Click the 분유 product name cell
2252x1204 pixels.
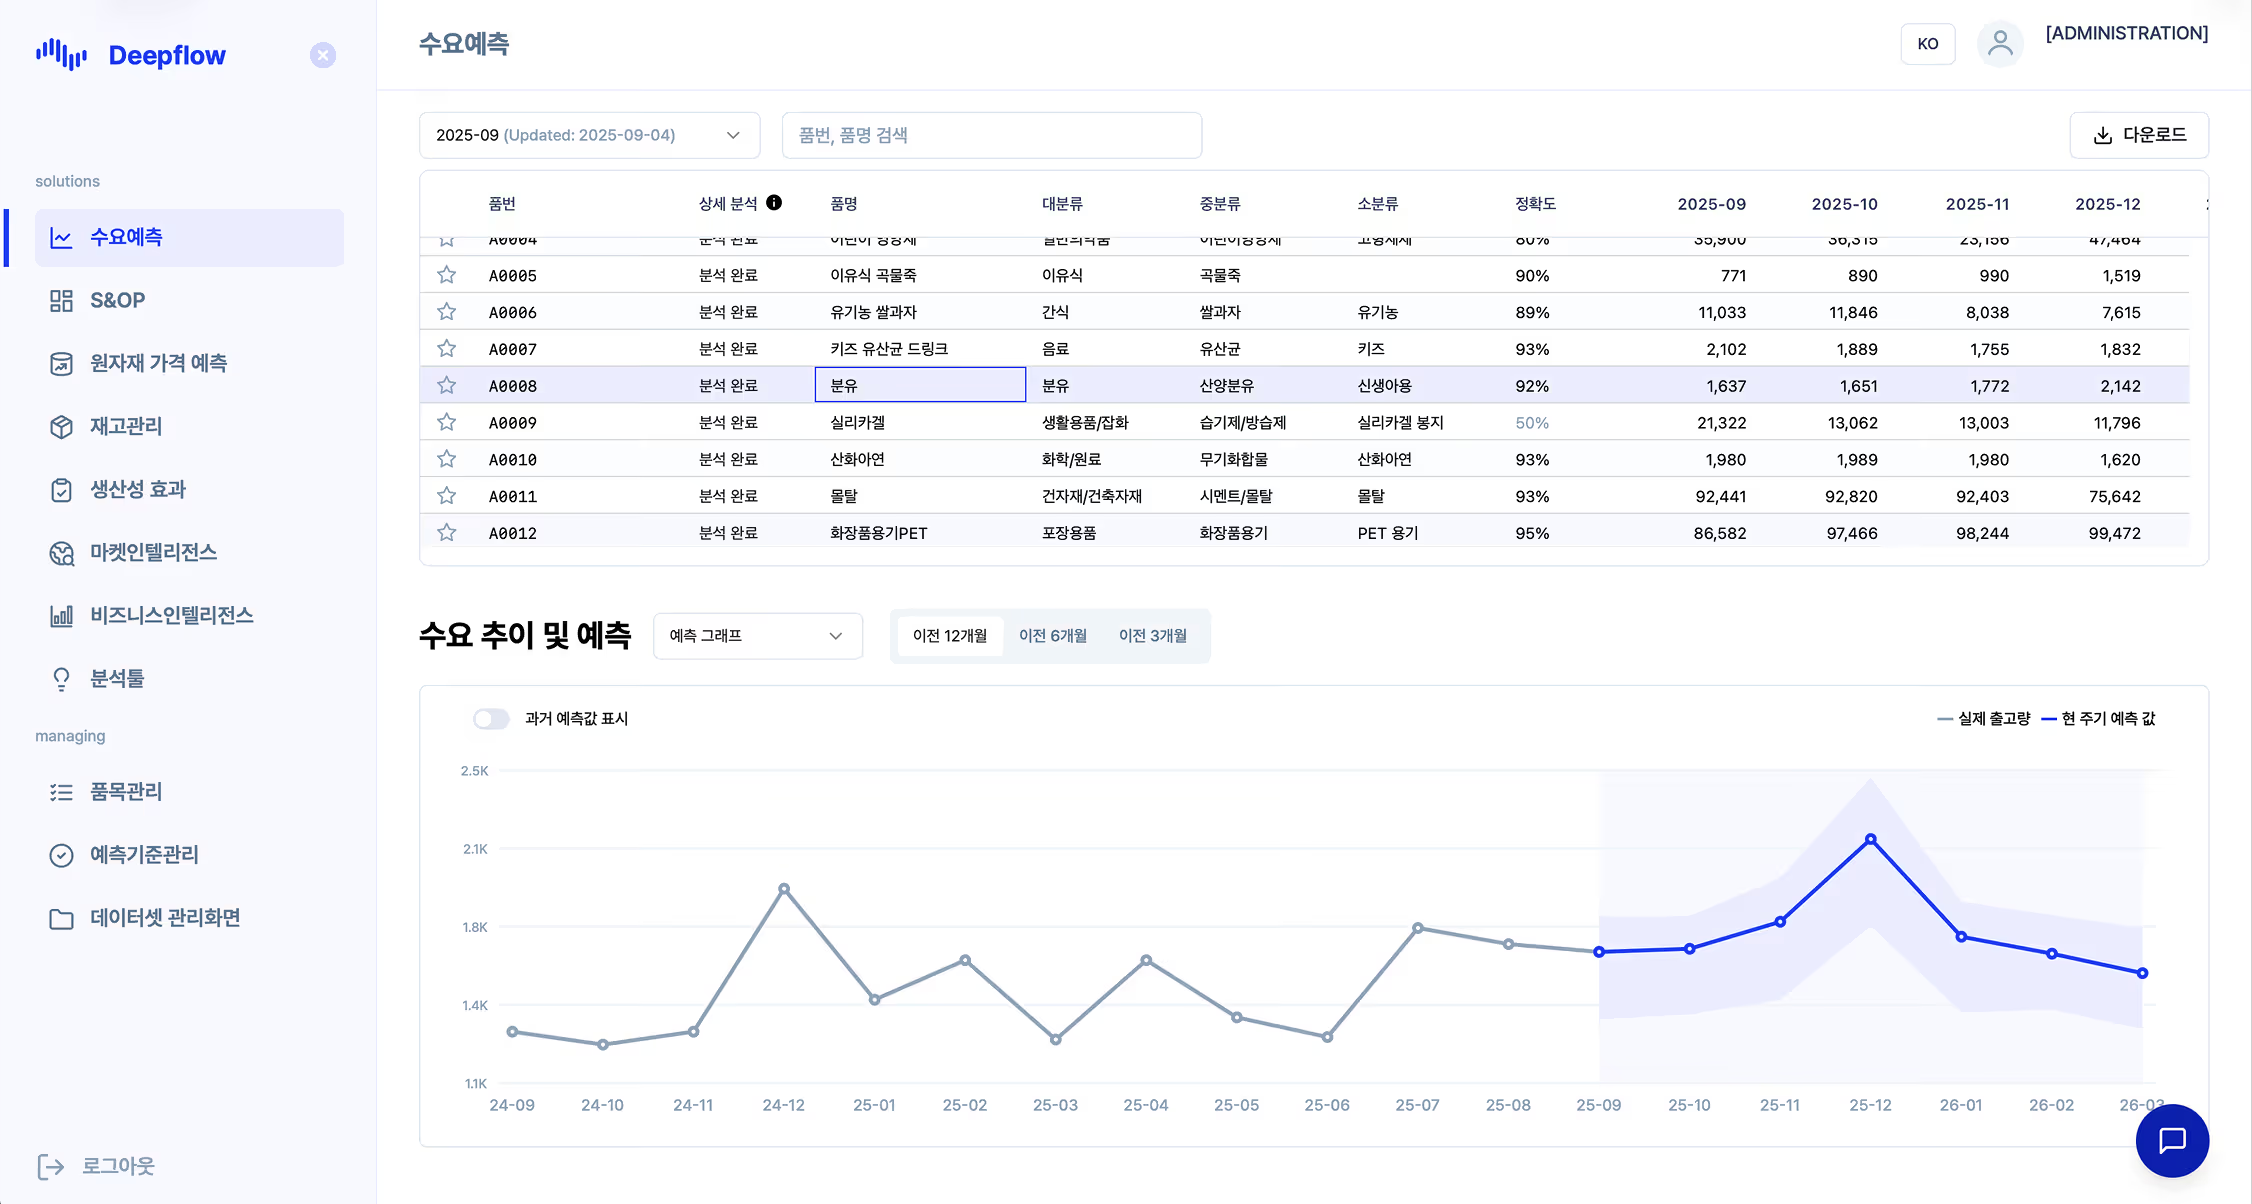point(920,385)
